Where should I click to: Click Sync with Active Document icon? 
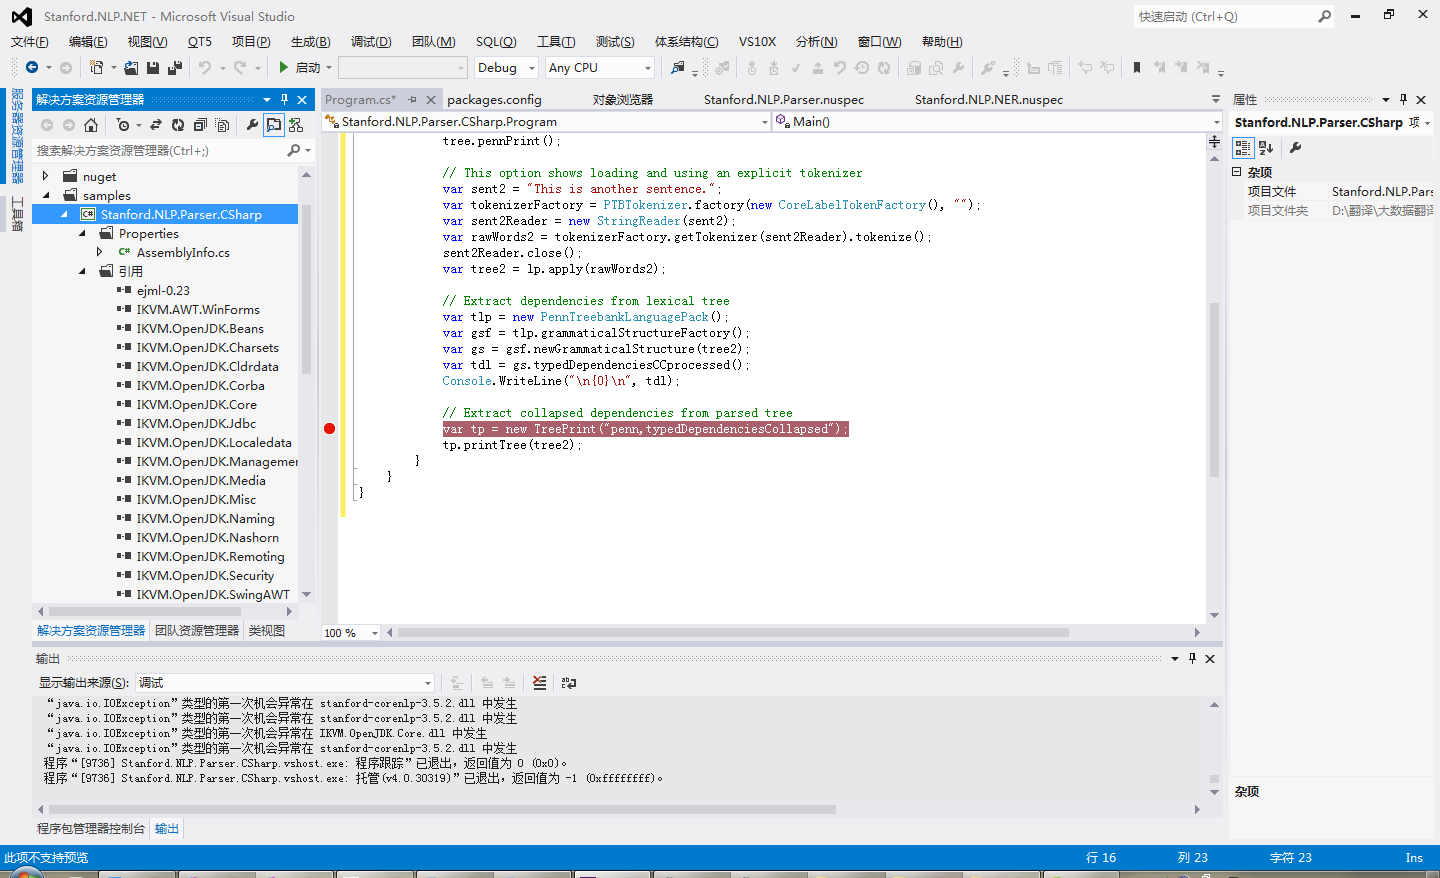[156, 125]
